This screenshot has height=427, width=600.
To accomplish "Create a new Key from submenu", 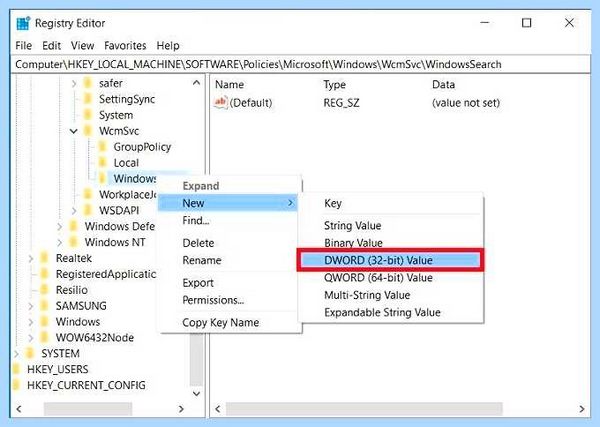I will pyautogui.click(x=391, y=203).
